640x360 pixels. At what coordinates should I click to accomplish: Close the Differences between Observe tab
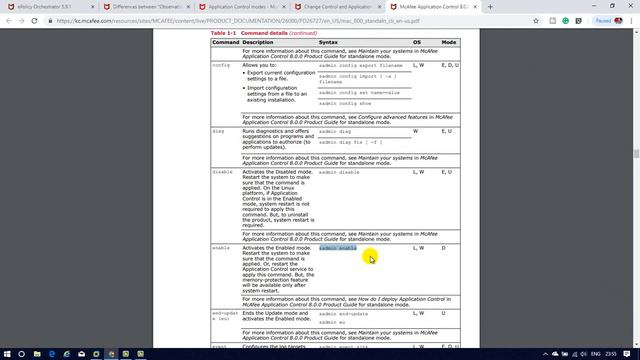188,7
